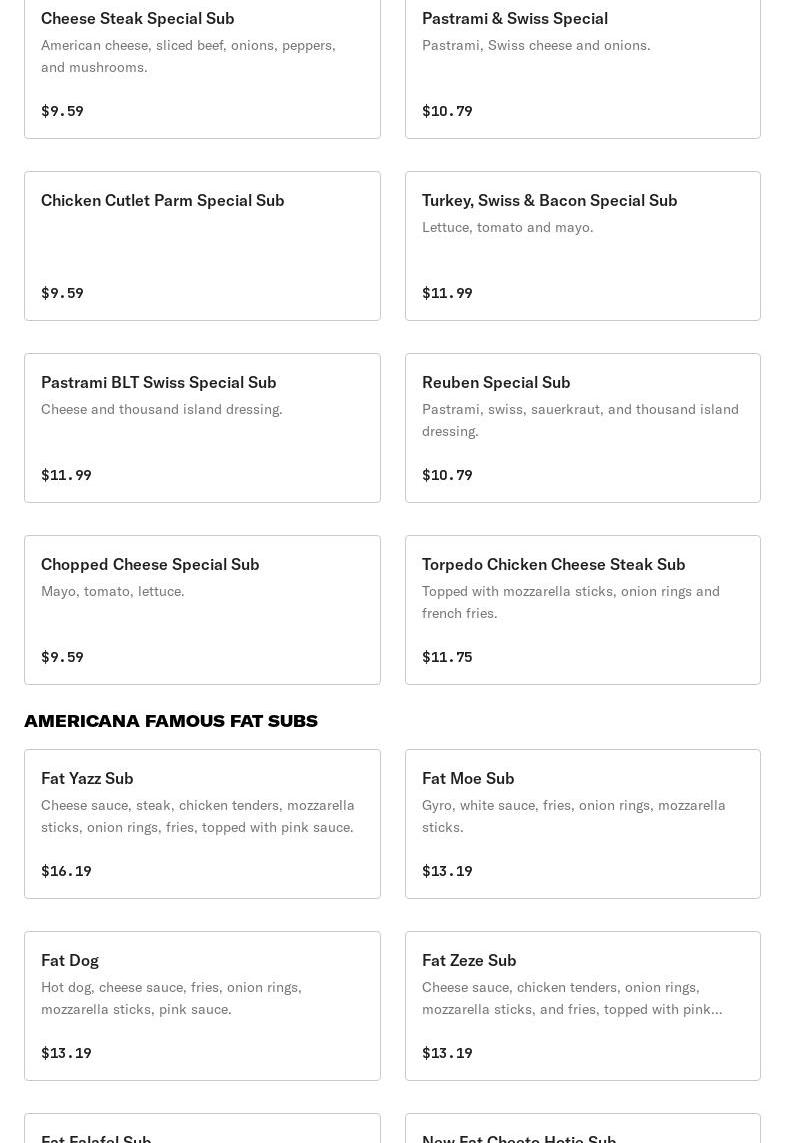Choose the Pastrami BLT Swiss Special Sub
The image size is (785, 1143).
tap(202, 427)
